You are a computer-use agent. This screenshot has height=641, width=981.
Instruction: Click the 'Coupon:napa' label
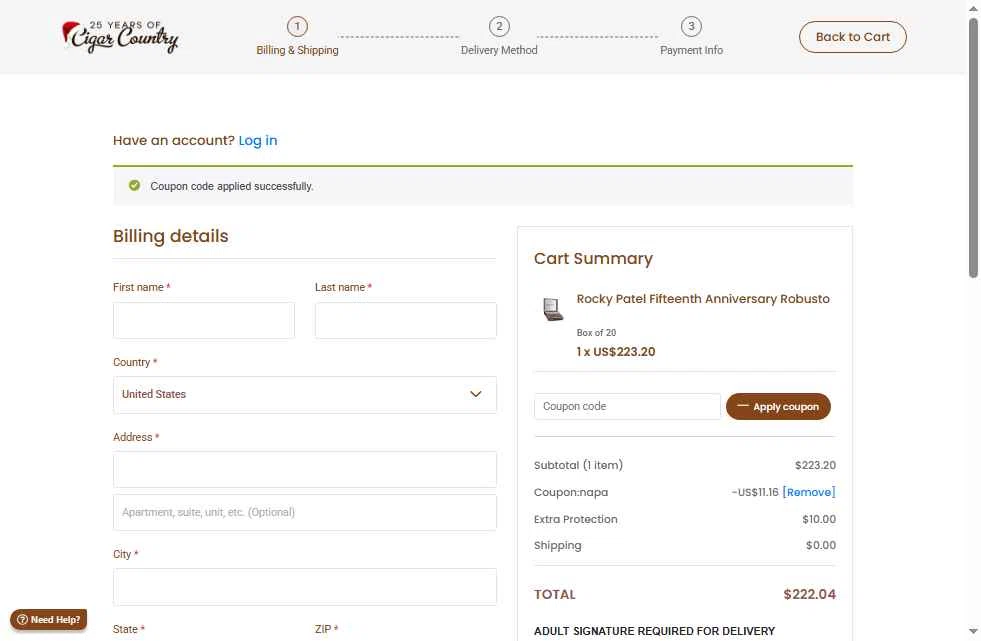(x=571, y=492)
